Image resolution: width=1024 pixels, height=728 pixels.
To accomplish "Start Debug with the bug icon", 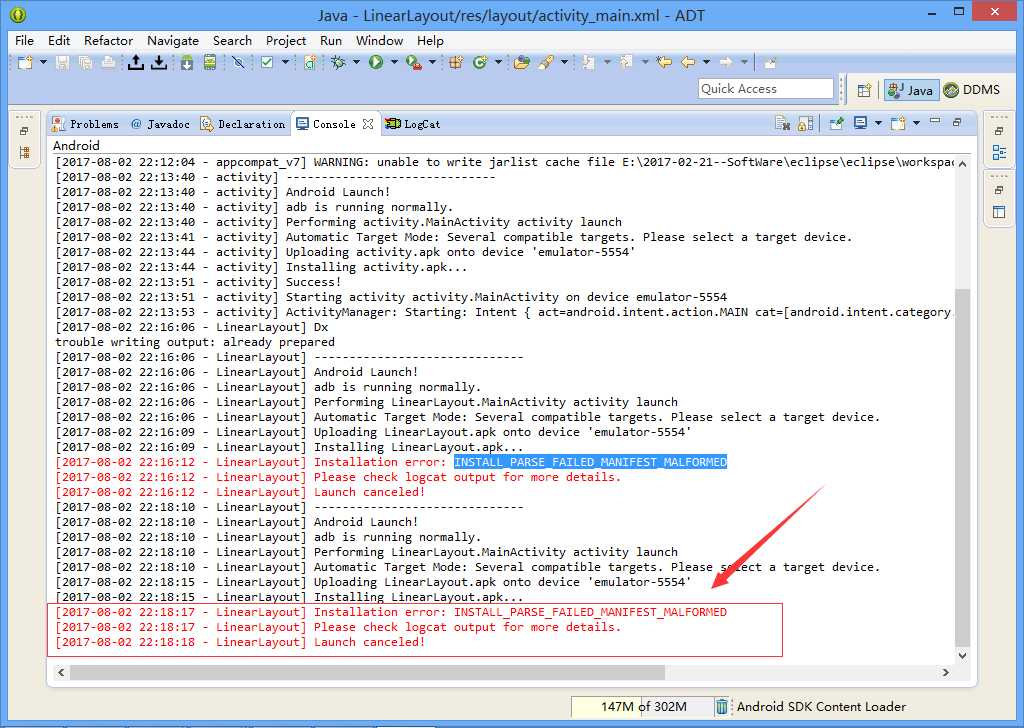I will [338, 63].
